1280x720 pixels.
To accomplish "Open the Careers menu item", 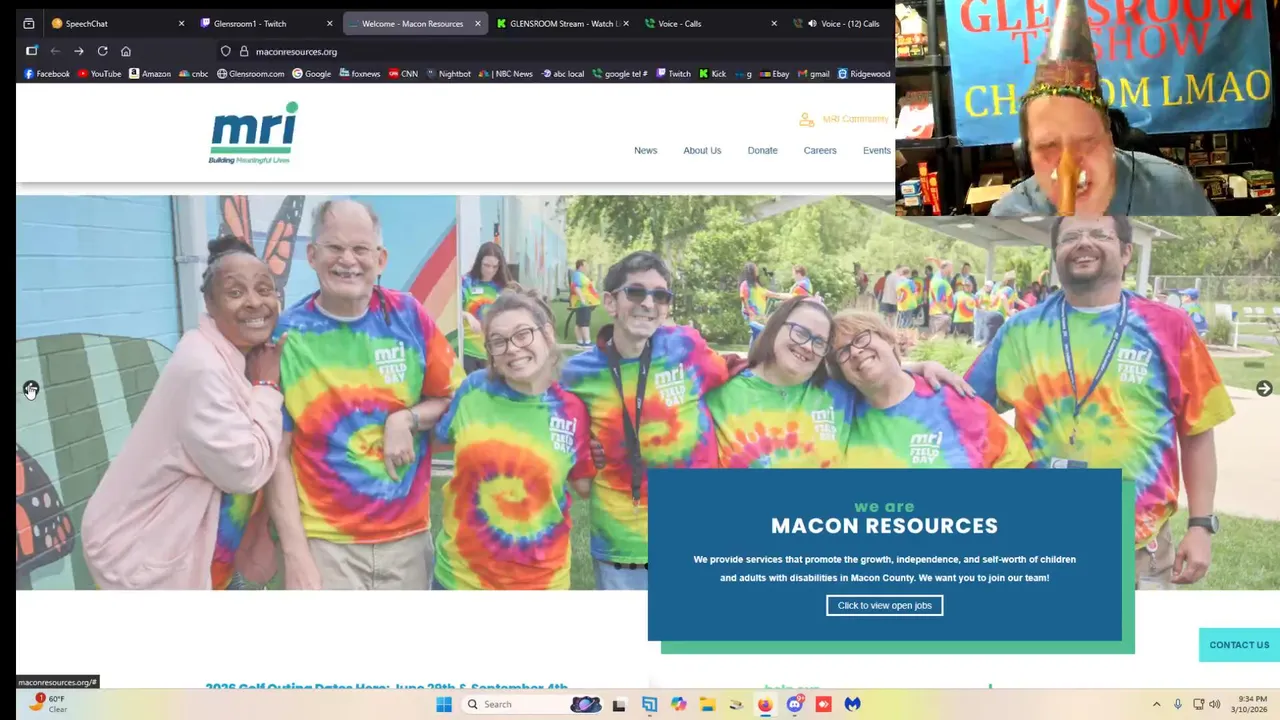I will [x=820, y=150].
